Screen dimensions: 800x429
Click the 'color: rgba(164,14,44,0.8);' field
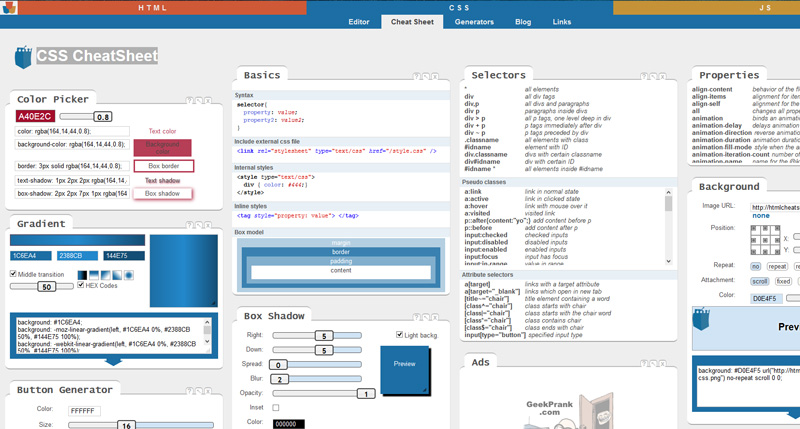tap(72, 131)
